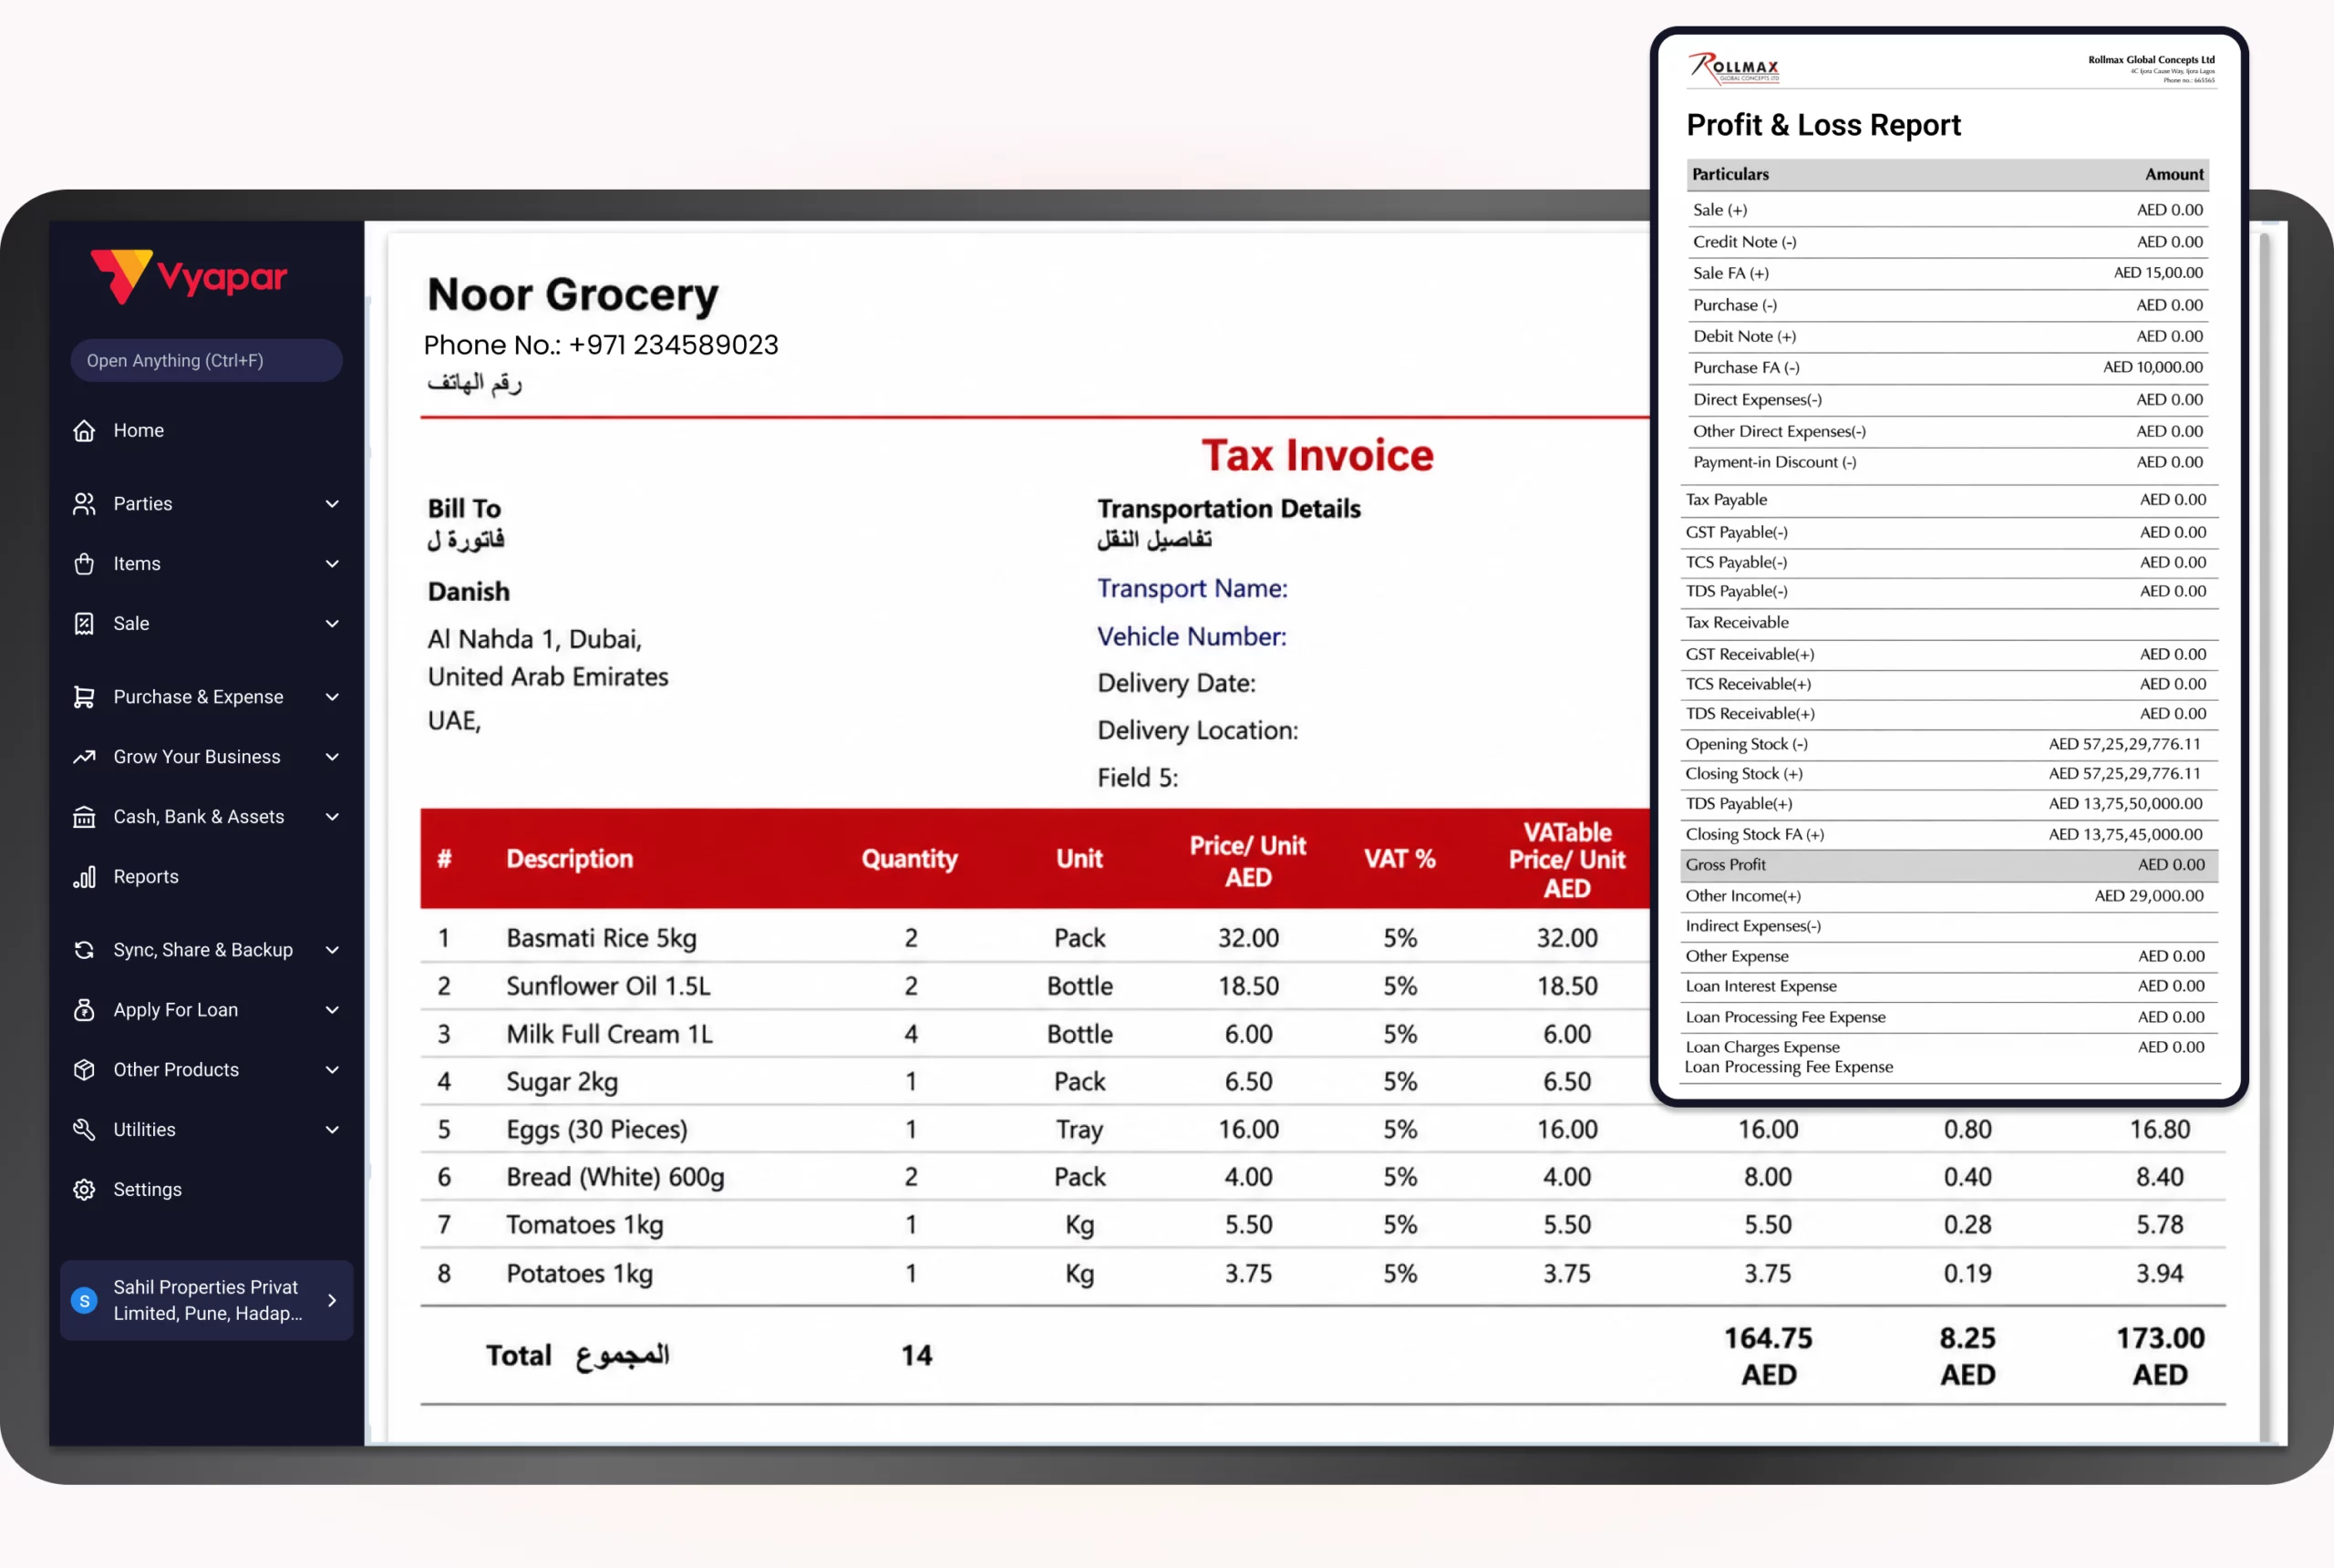Viewport: 2334px width, 1568px height.
Task: Click the 173.00 AED grand total
Action: (2160, 1356)
